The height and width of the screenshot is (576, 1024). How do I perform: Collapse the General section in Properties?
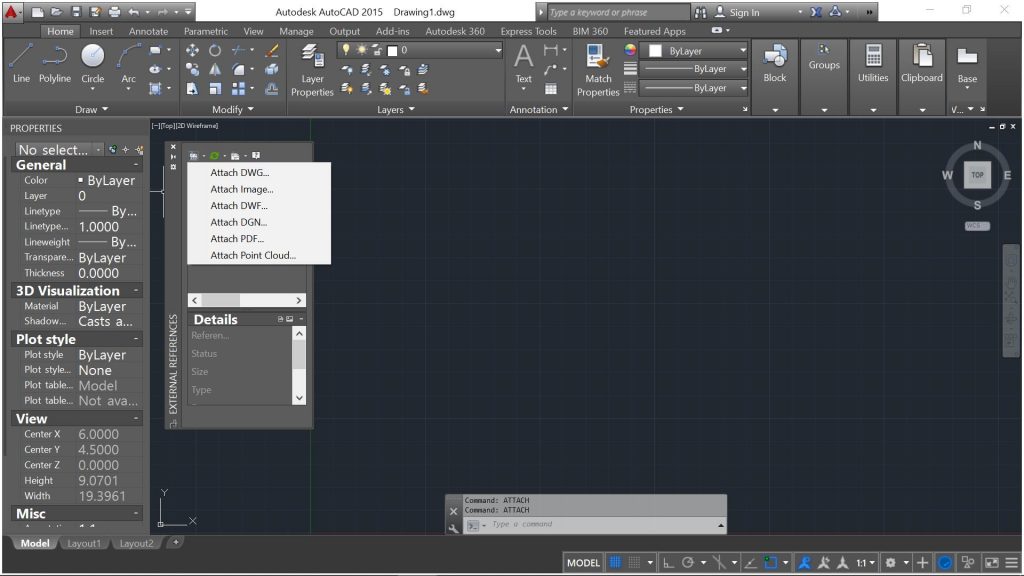pyautogui.click(x=136, y=165)
